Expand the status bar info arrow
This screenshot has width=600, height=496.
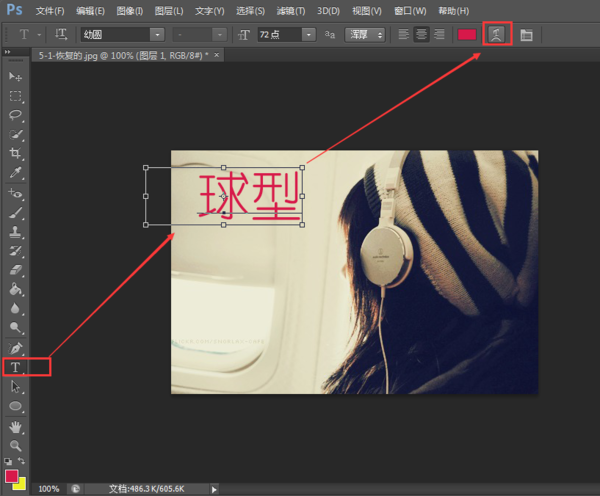(214, 489)
